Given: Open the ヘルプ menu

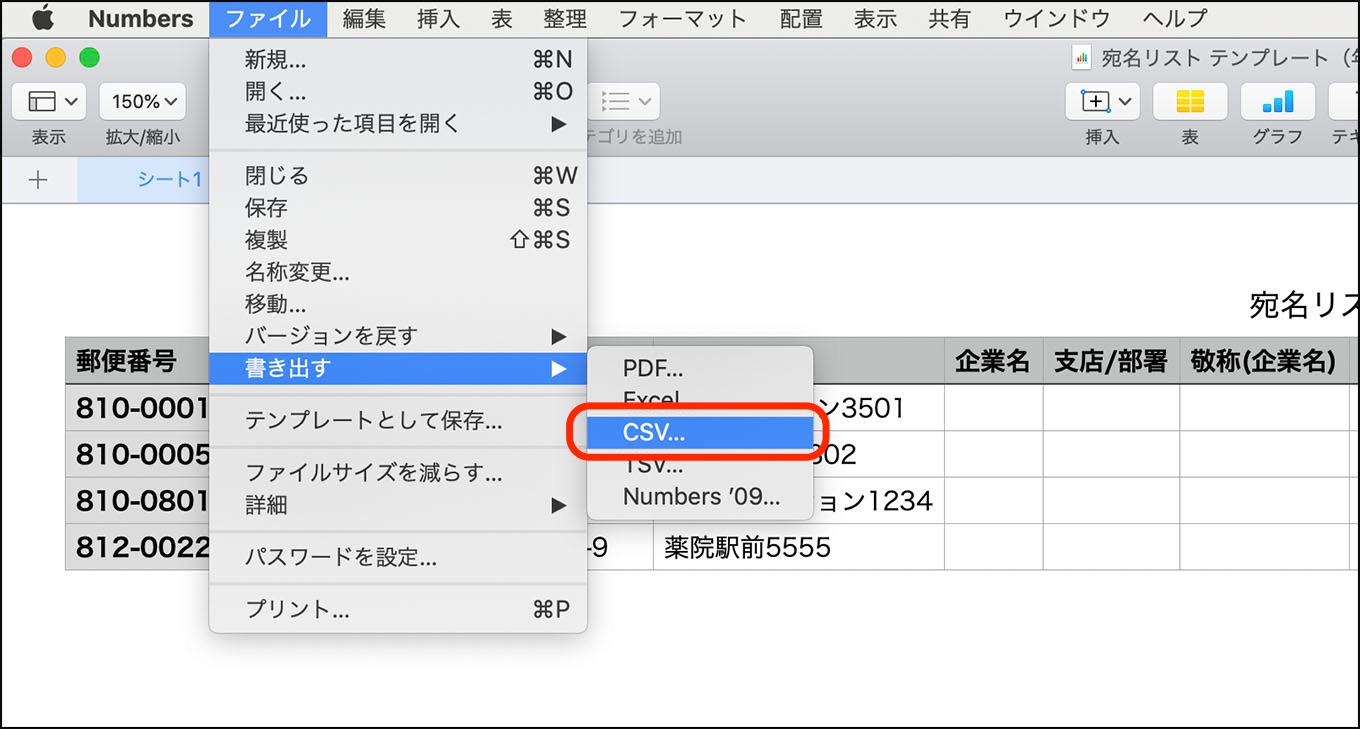Looking at the screenshot, I should pyautogui.click(x=1174, y=18).
